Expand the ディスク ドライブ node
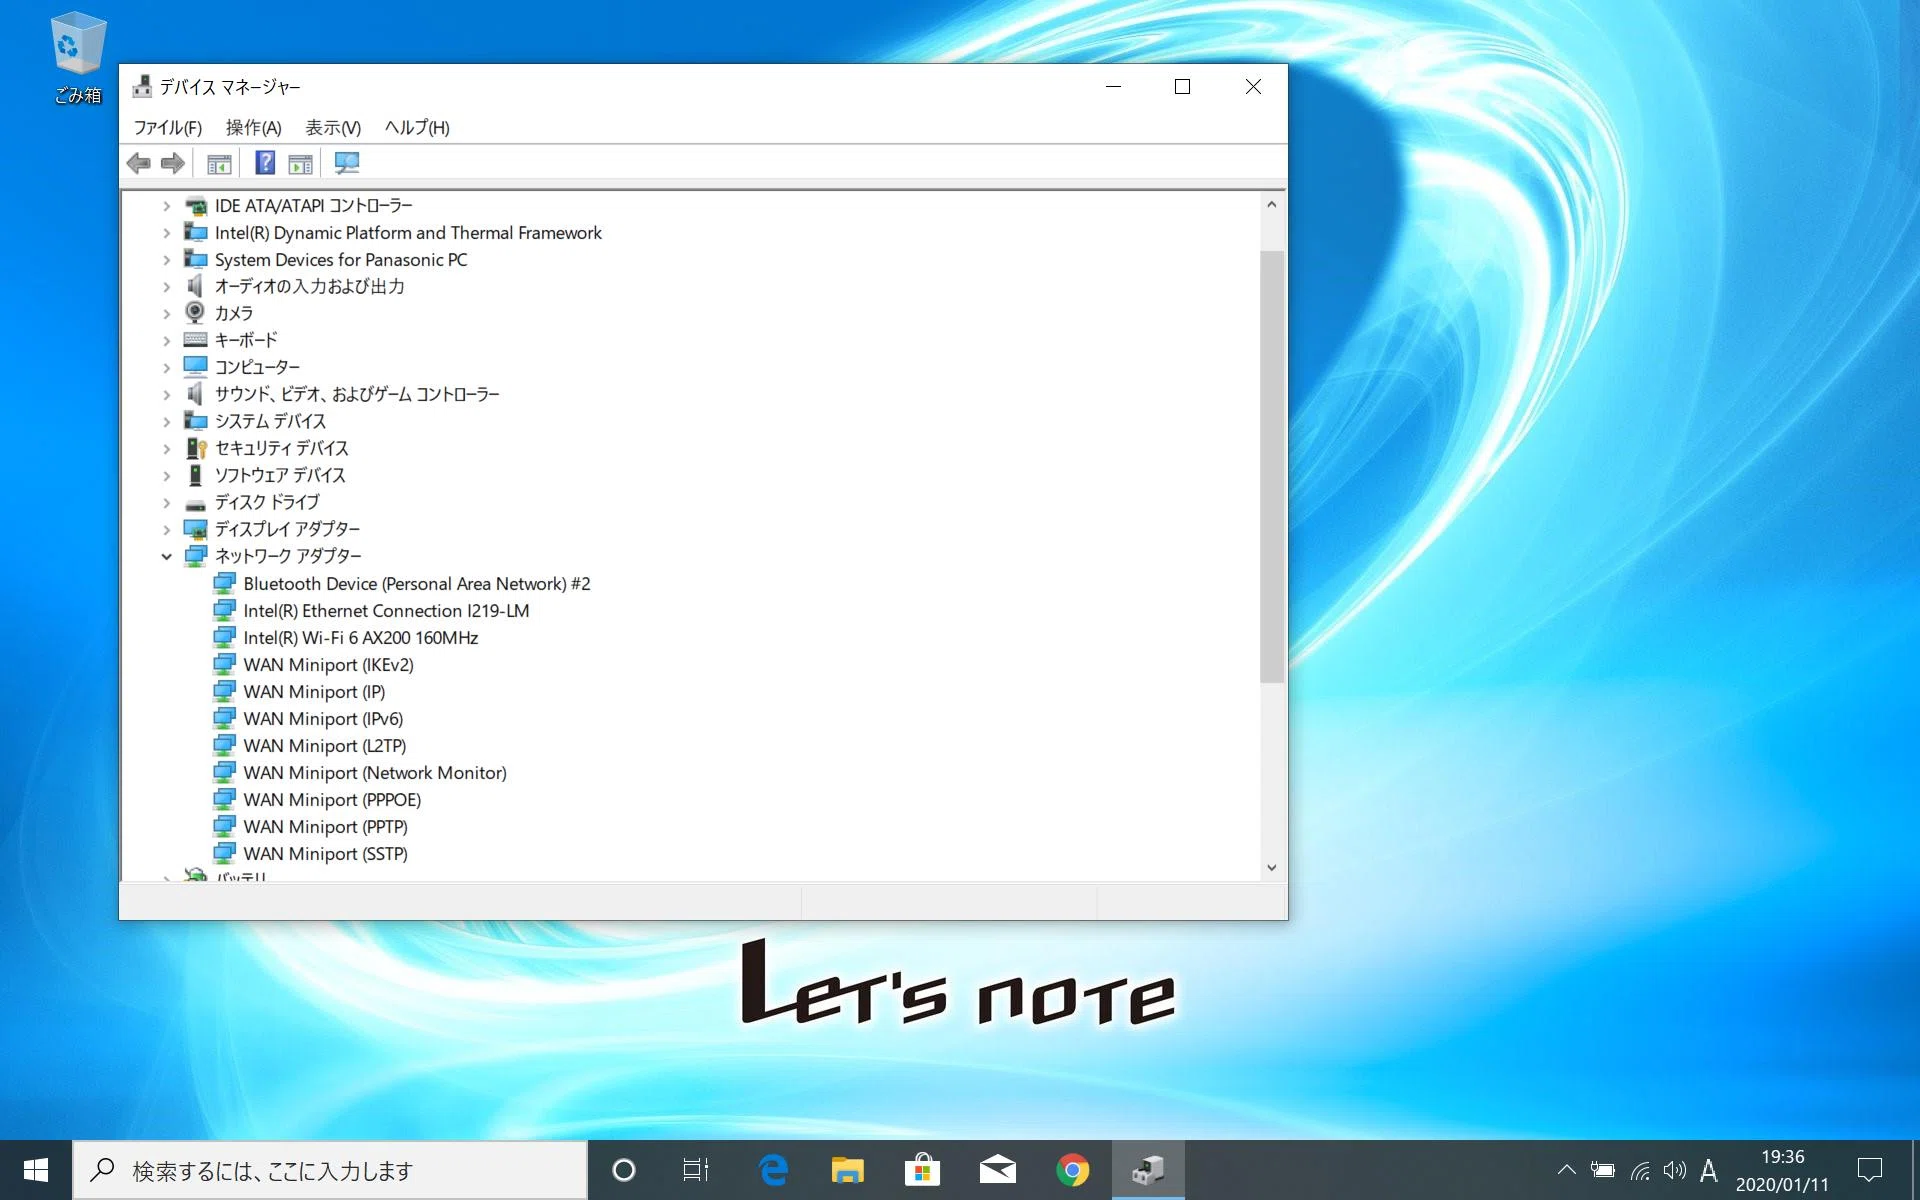Viewport: 1920px width, 1200px height. (167, 503)
